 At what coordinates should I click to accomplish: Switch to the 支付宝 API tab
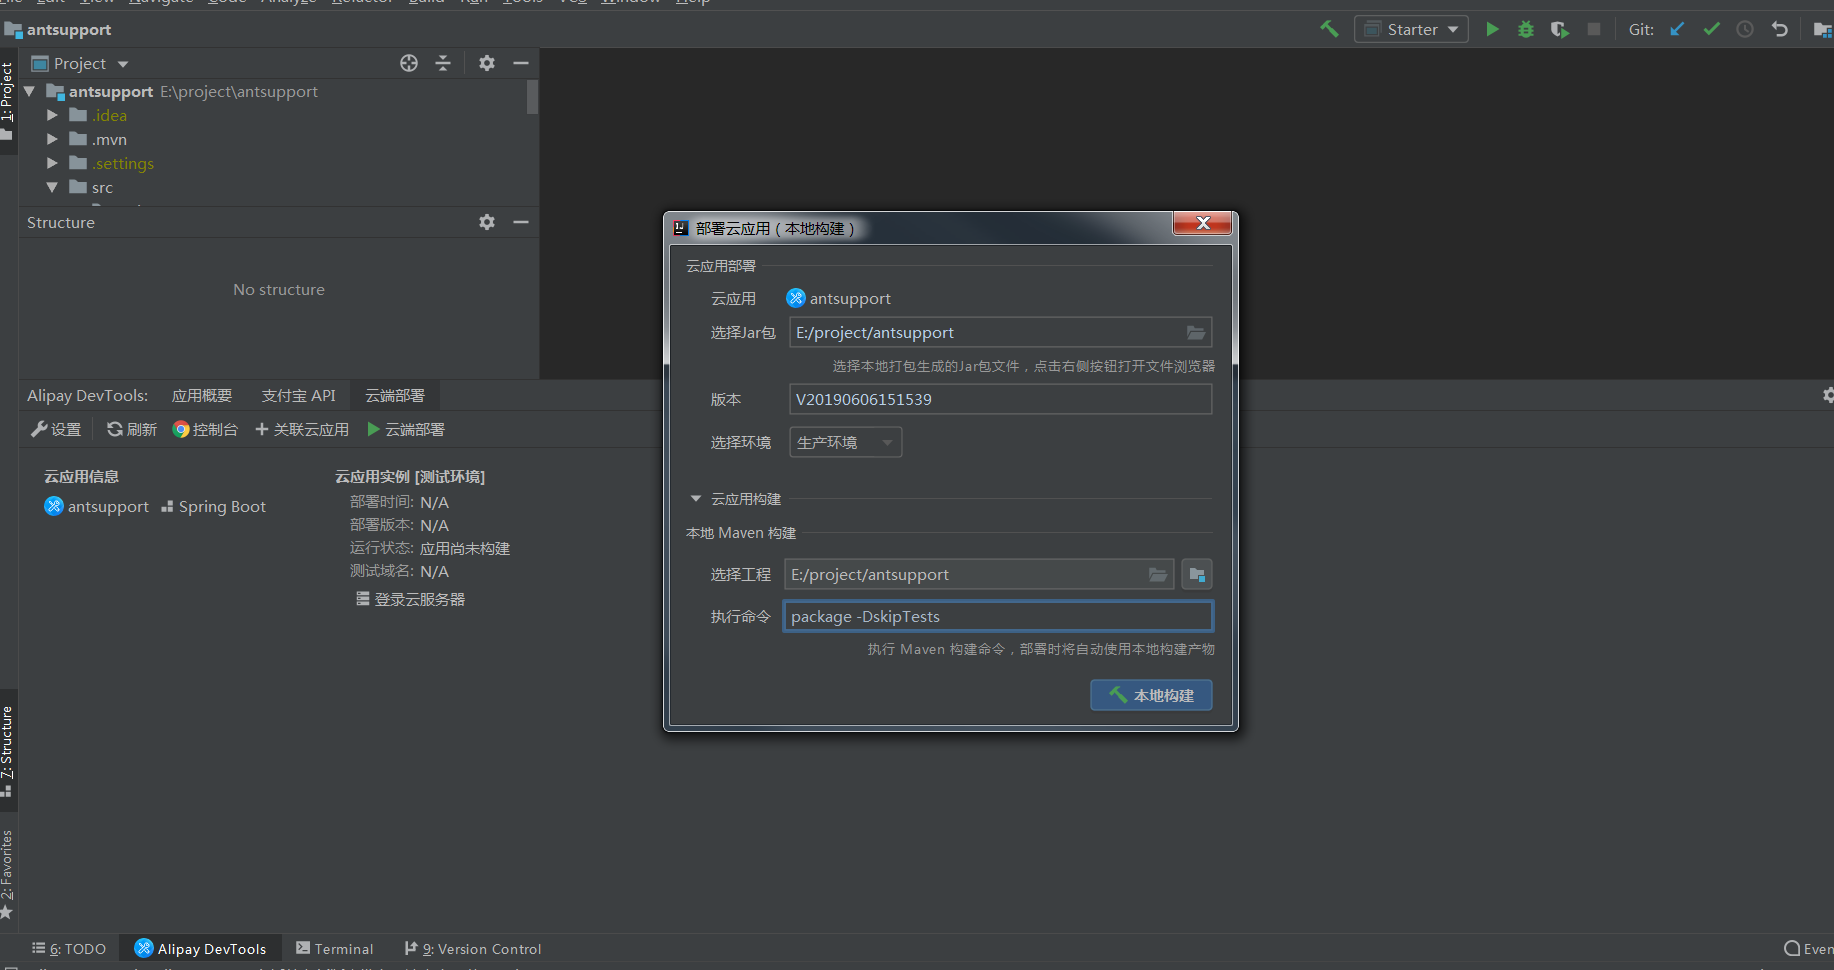pos(298,396)
